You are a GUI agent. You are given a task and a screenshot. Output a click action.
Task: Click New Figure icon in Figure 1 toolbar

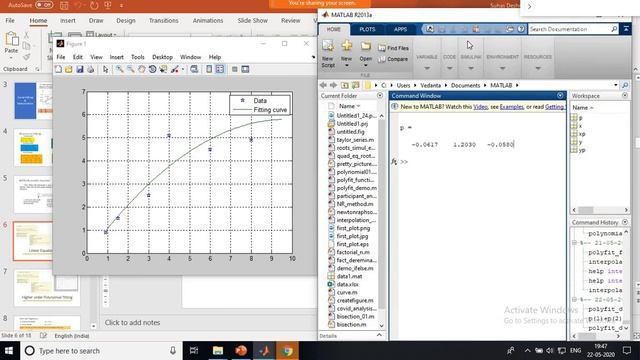[x=58, y=69]
